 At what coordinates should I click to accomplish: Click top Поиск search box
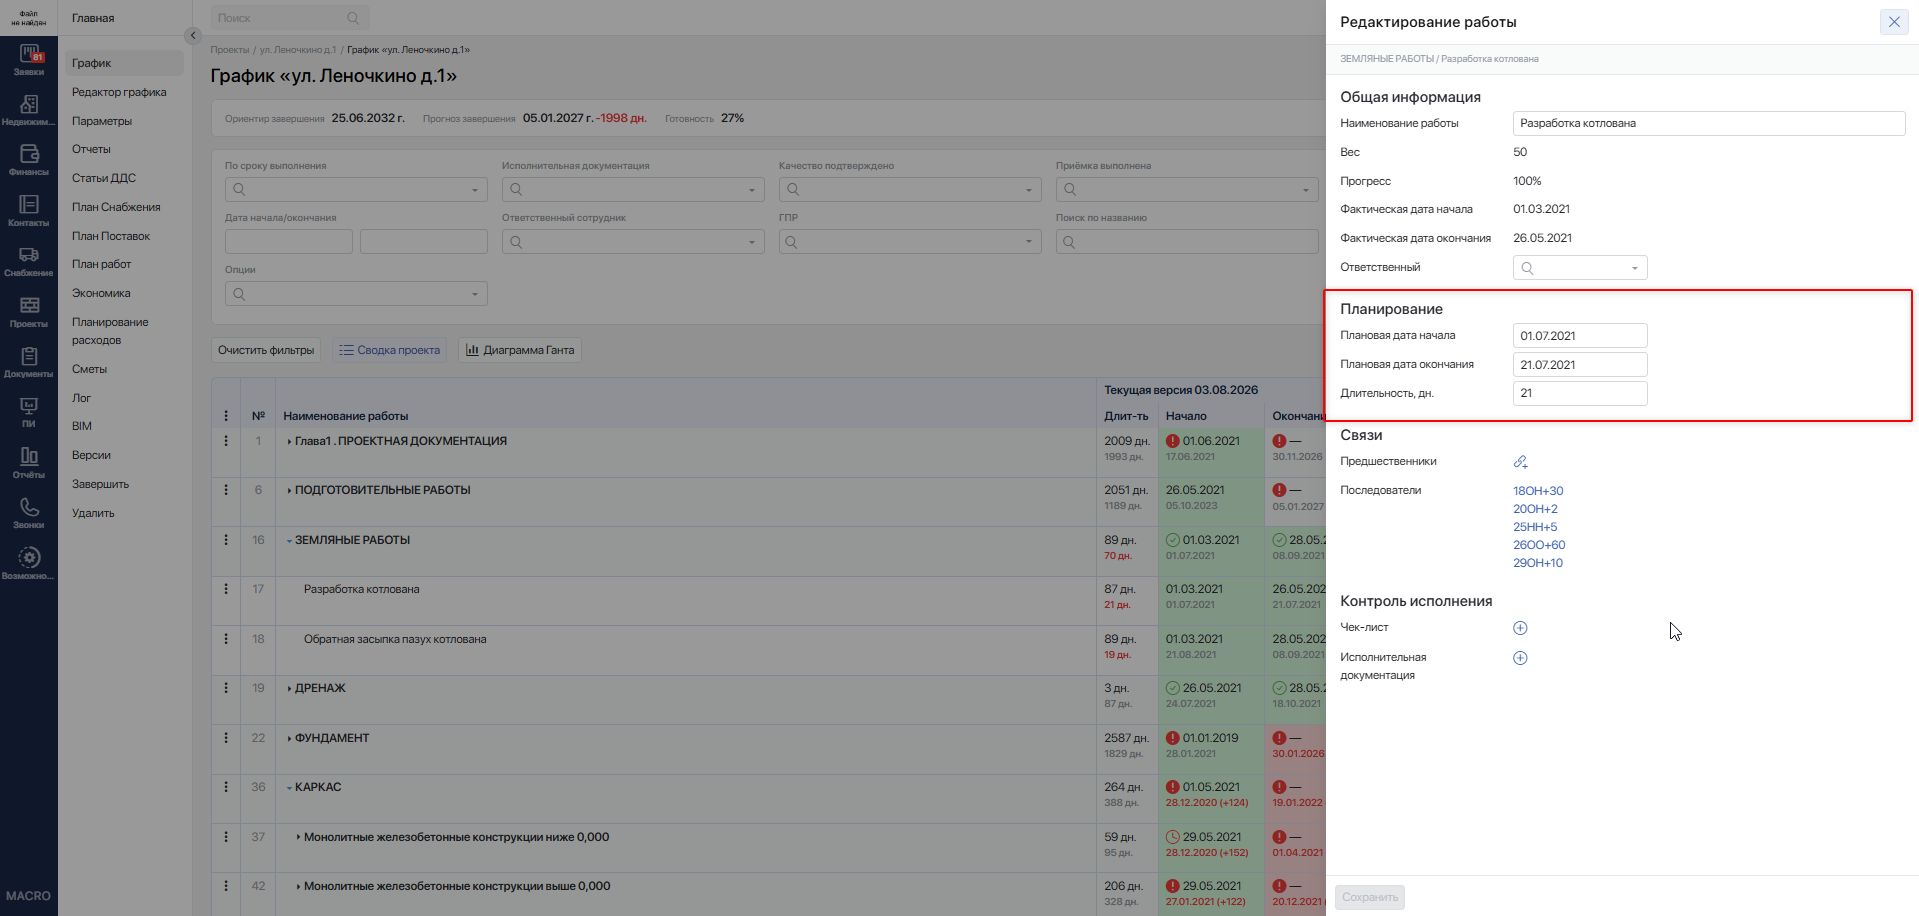click(290, 18)
